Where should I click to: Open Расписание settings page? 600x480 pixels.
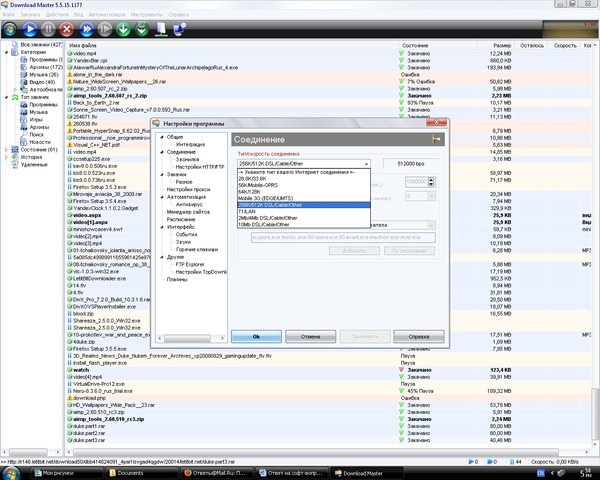pos(181,219)
